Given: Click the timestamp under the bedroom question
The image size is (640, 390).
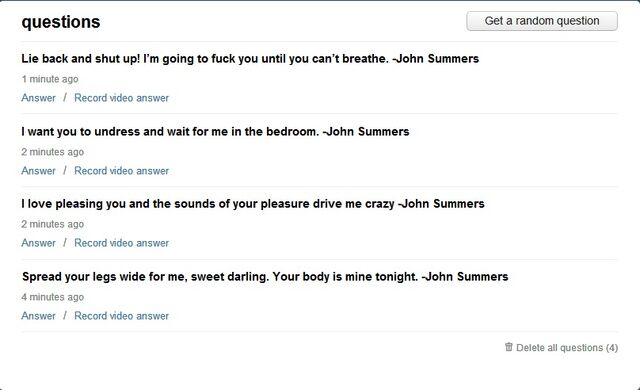Looking at the screenshot, I should tap(53, 152).
